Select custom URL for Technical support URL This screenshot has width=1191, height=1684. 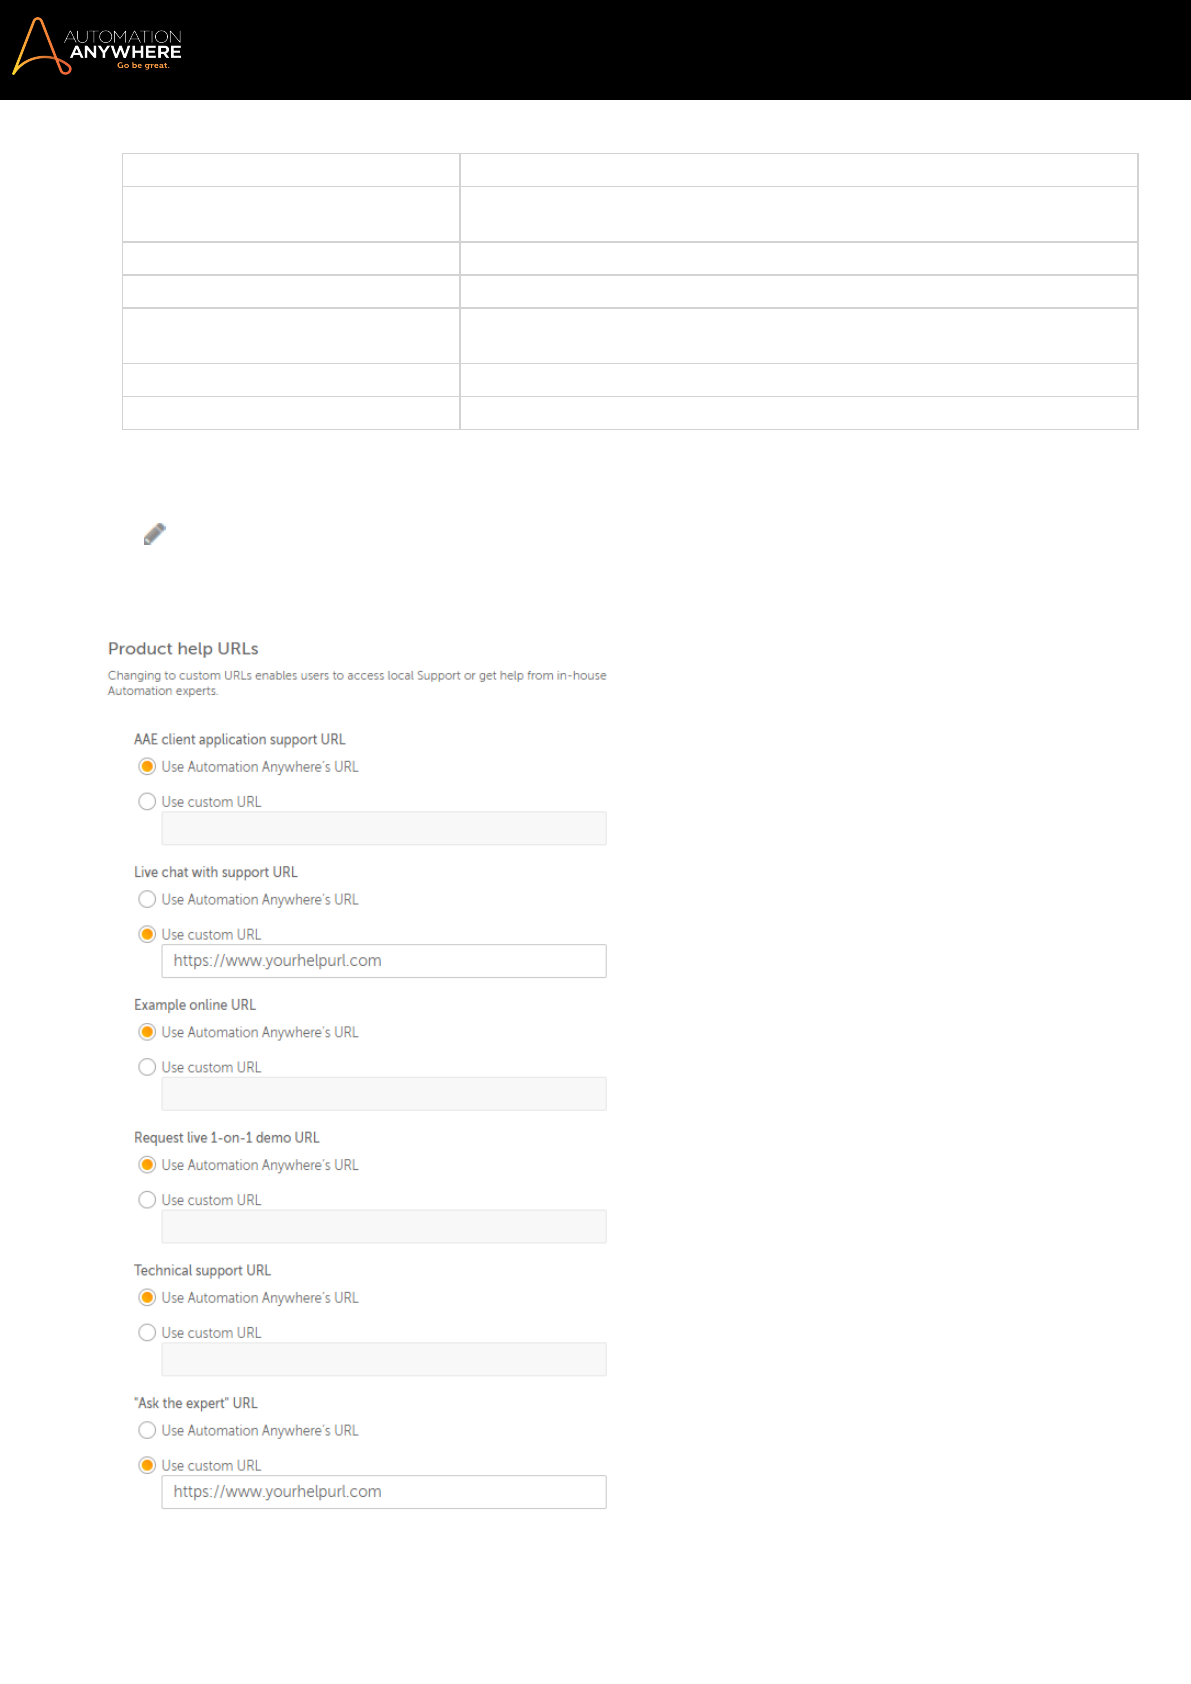(147, 1333)
